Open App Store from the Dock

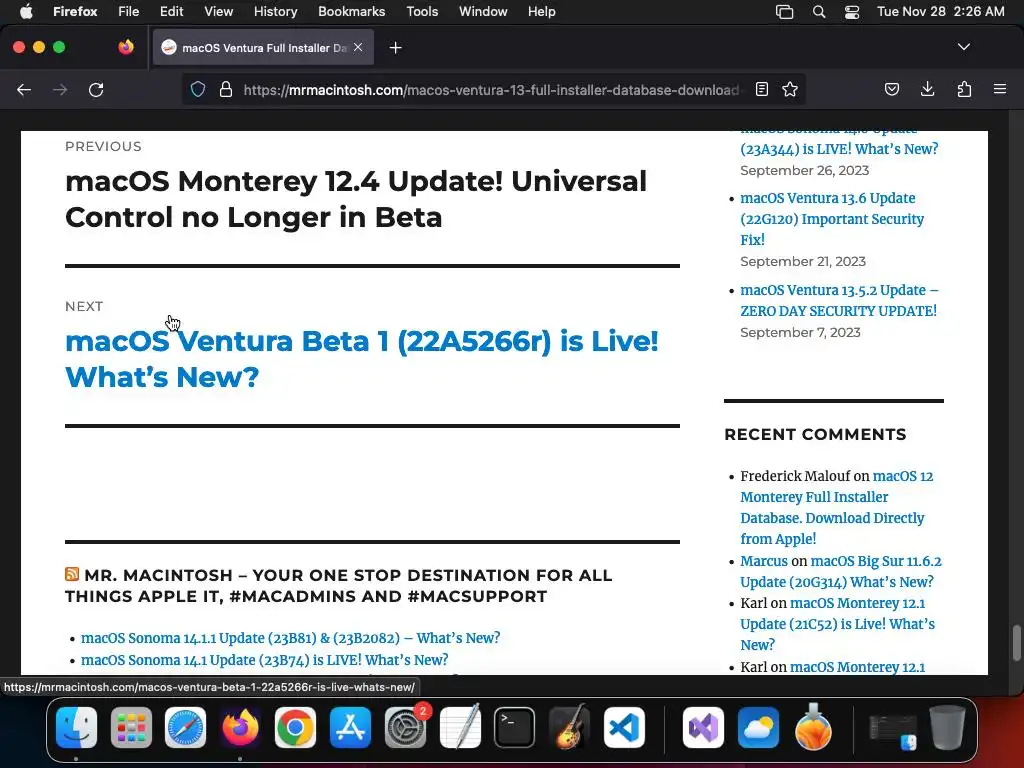(x=350, y=728)
